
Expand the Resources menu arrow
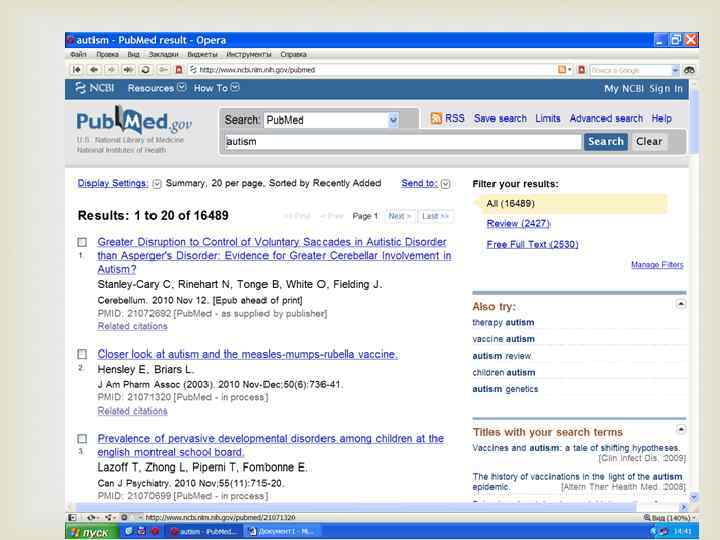point(182,86)
